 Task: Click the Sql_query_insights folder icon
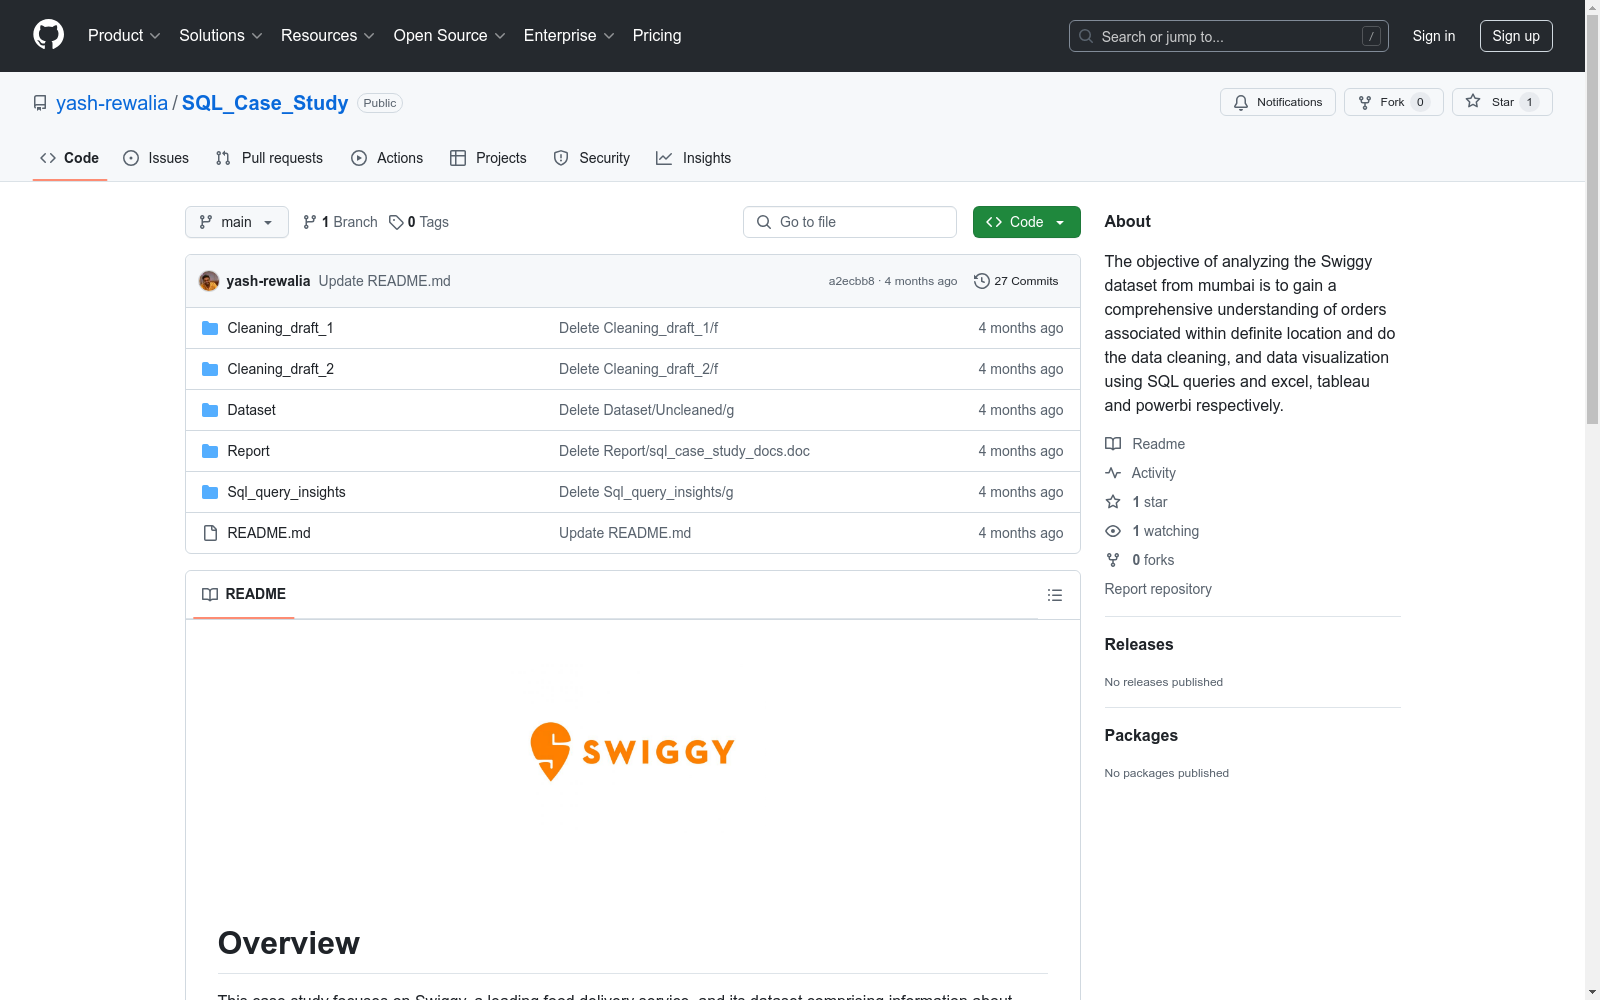210,492
